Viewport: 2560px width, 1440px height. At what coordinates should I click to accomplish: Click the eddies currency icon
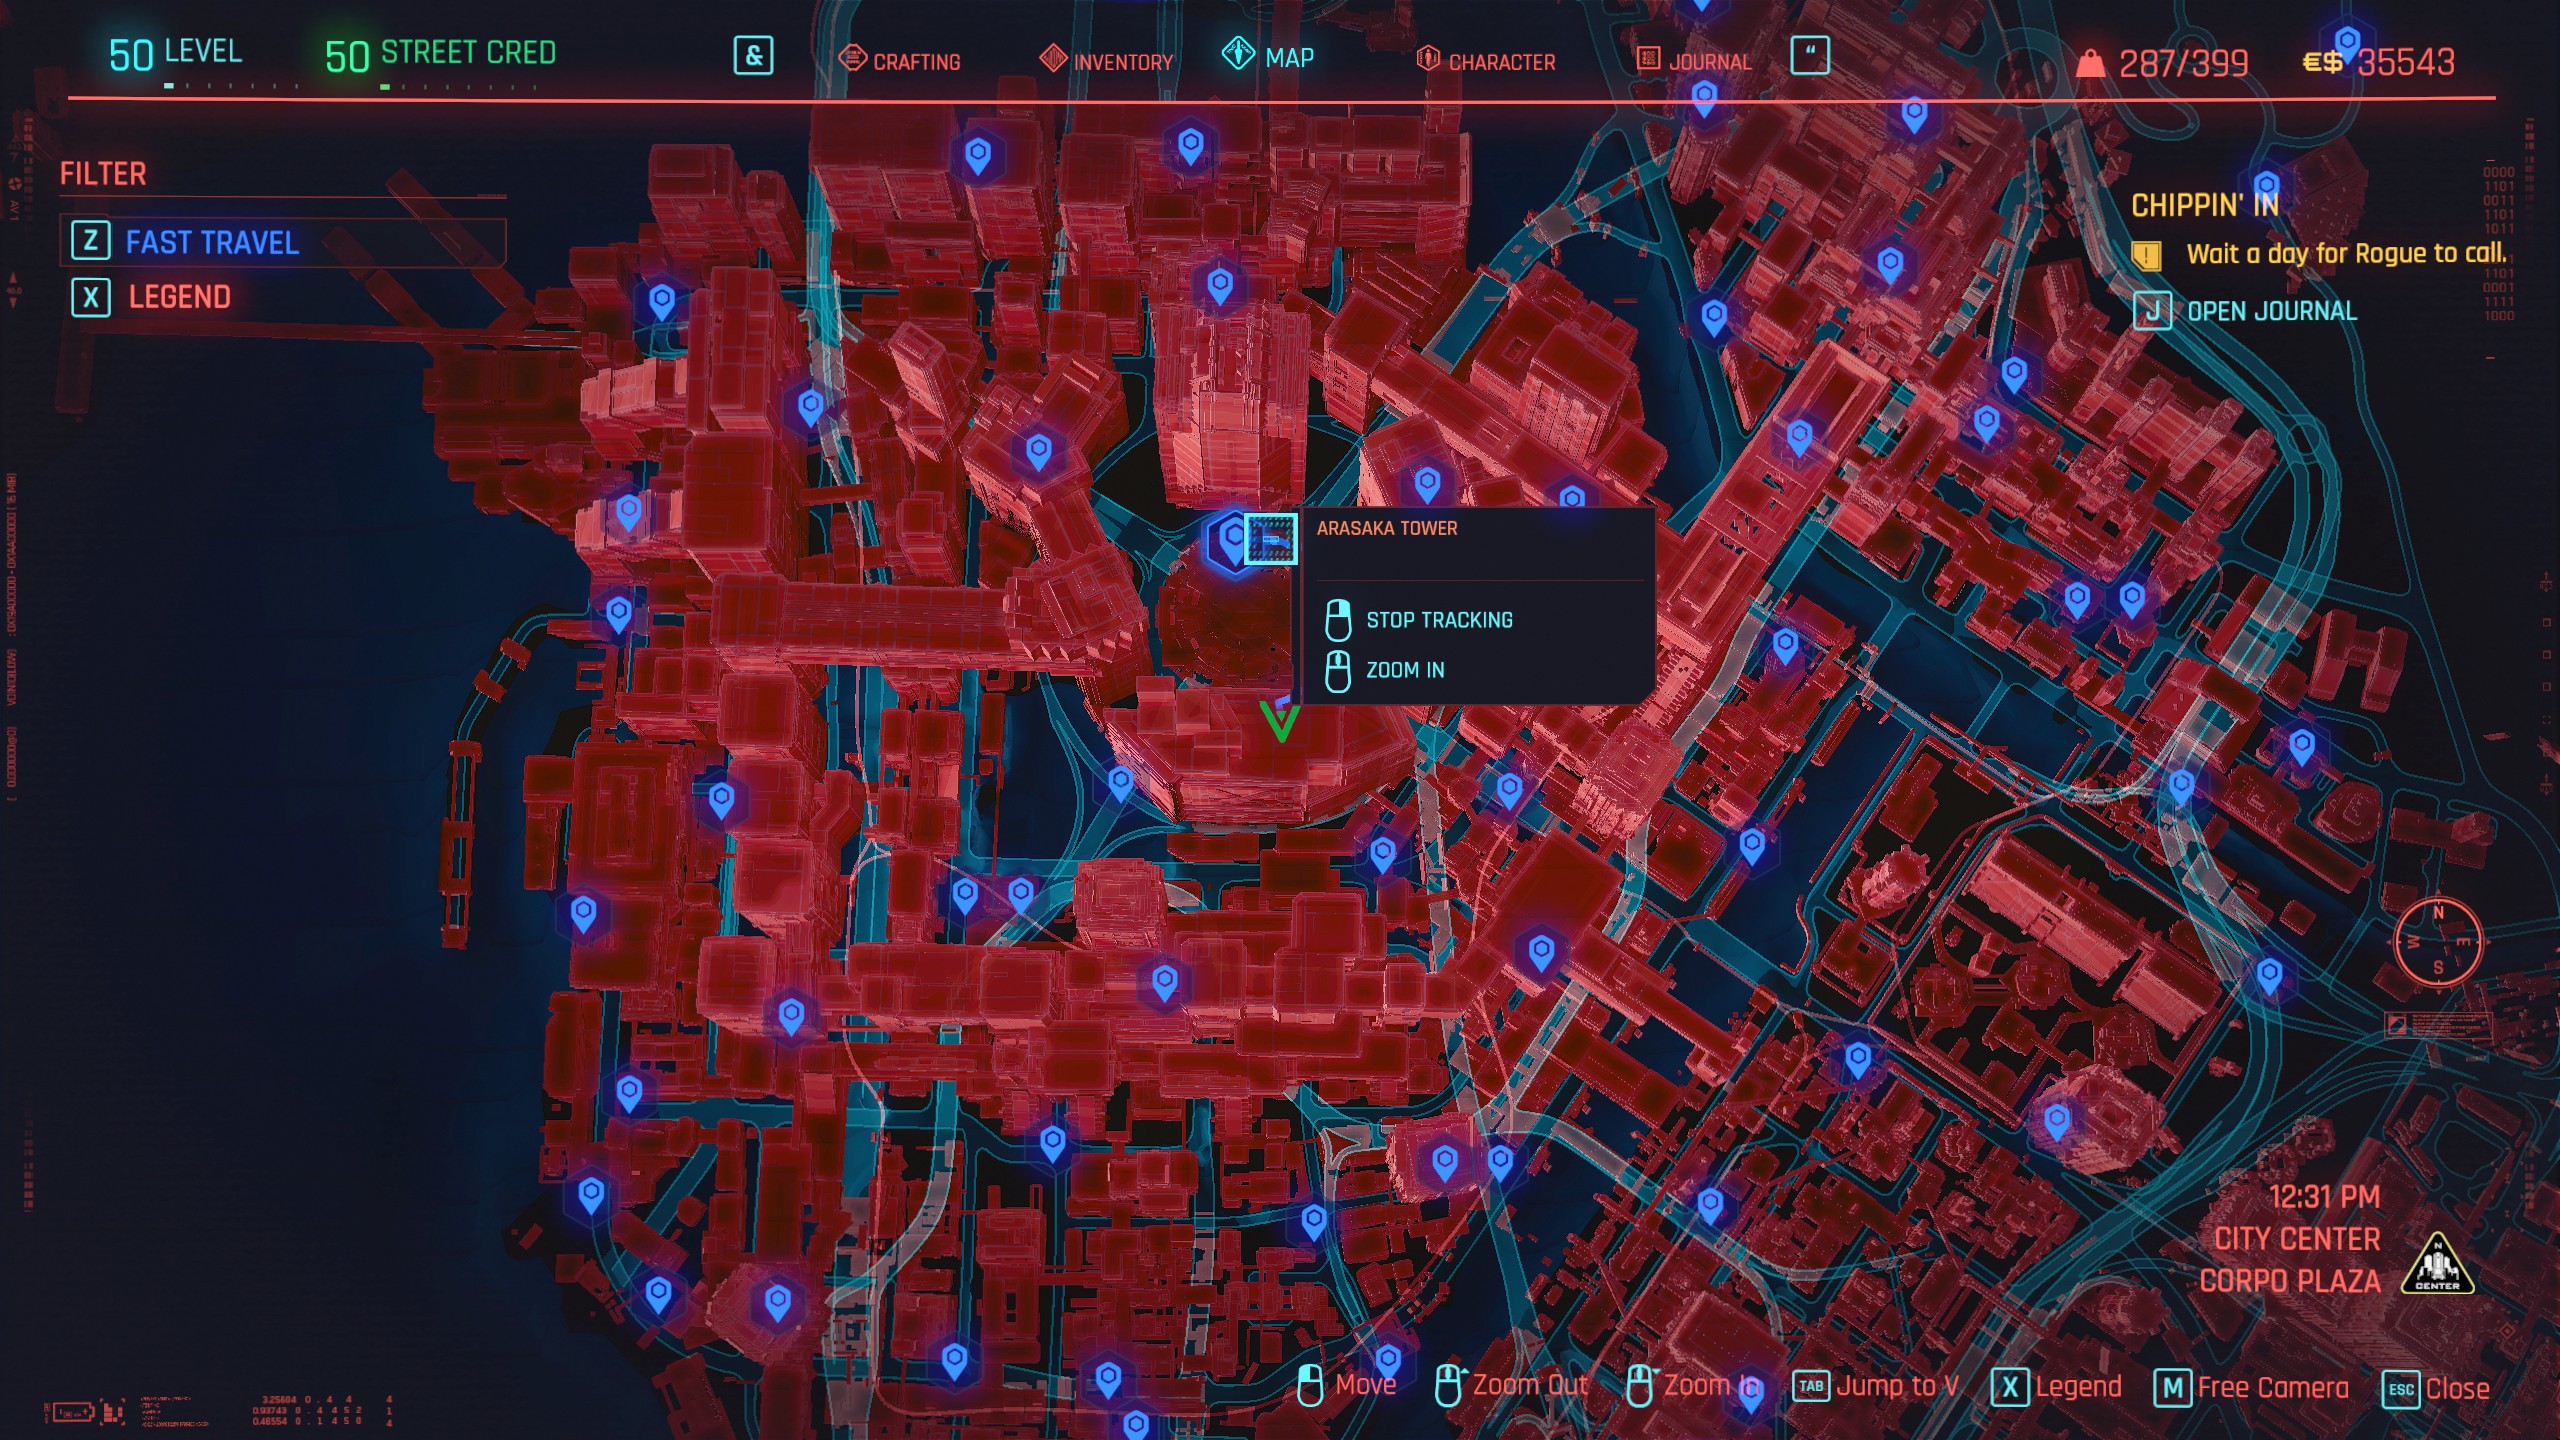point(2322,63)
